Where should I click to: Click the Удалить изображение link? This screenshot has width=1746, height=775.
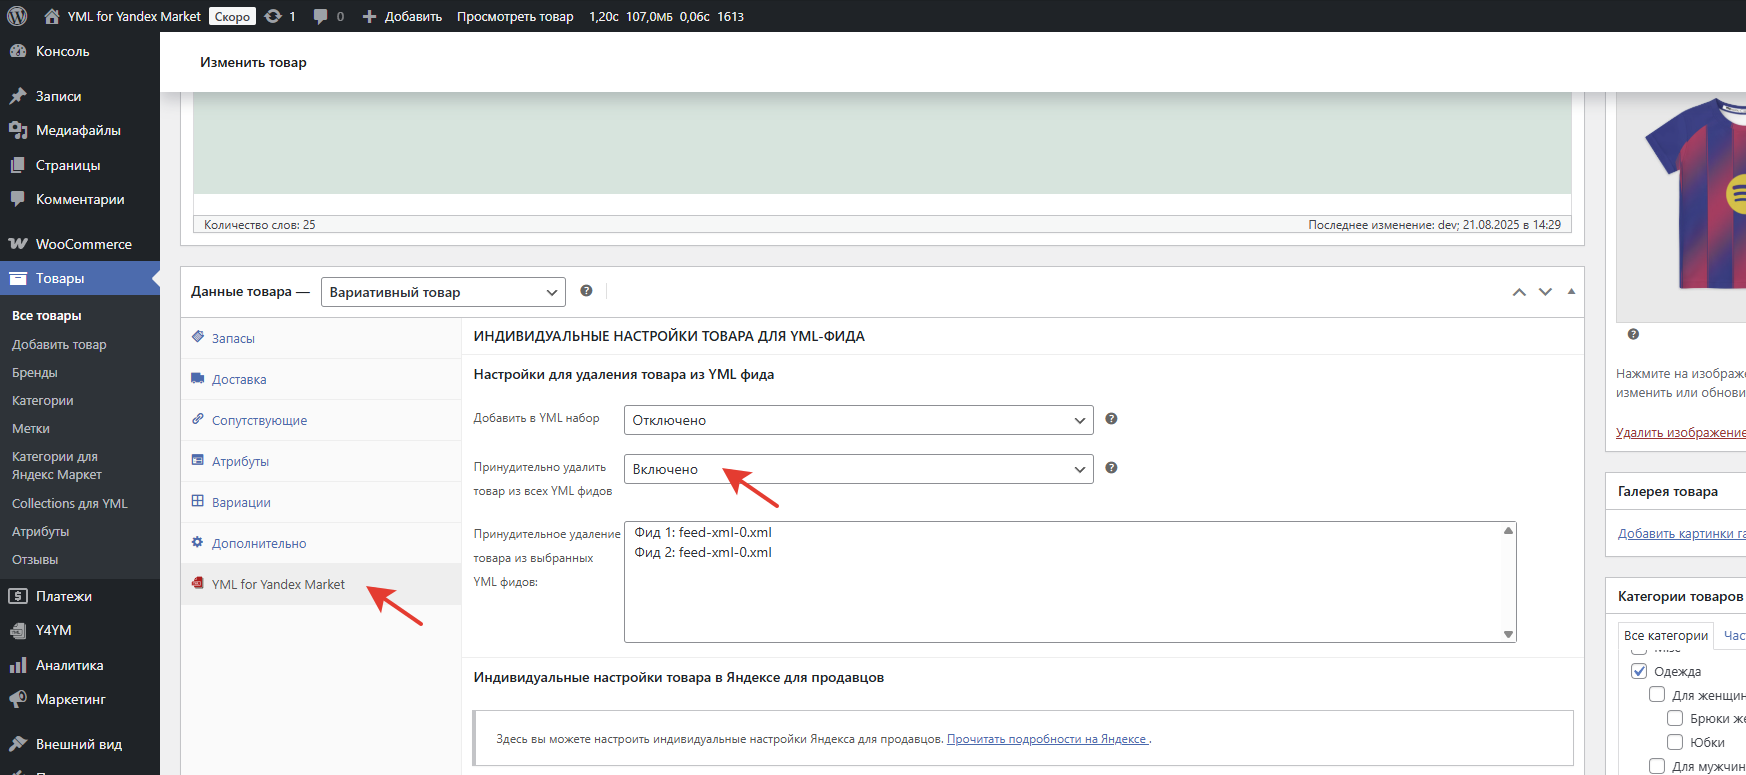coord(1680,432)
